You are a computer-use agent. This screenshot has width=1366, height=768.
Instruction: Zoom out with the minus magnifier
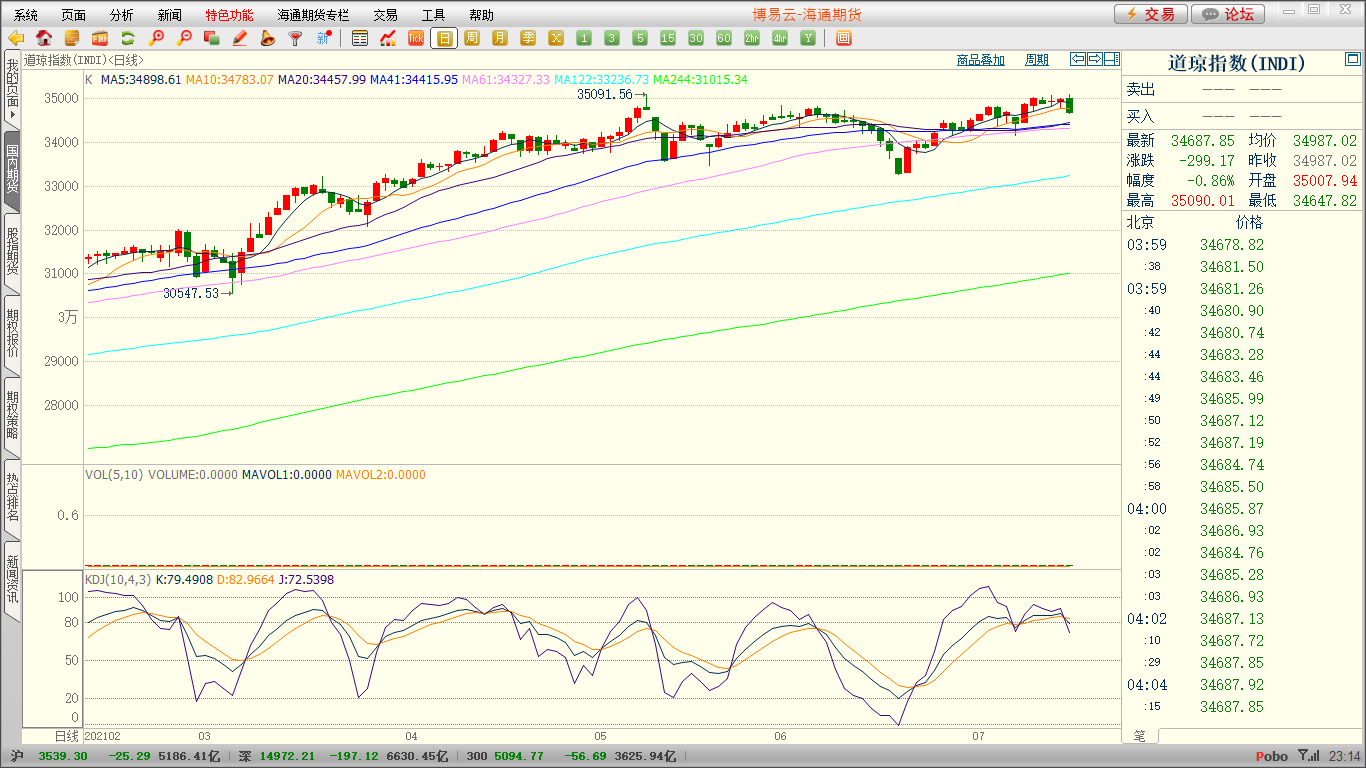(184, 38)
